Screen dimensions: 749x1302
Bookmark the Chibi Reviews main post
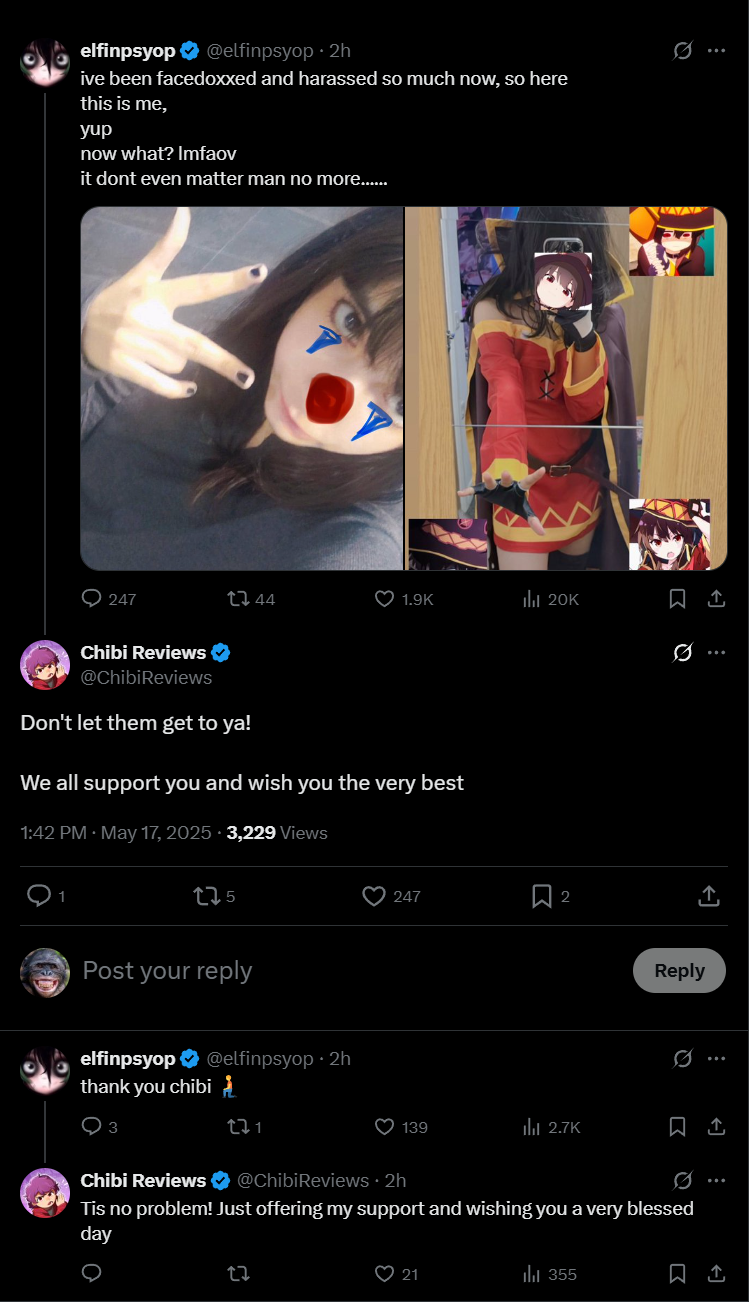point(542,896)
